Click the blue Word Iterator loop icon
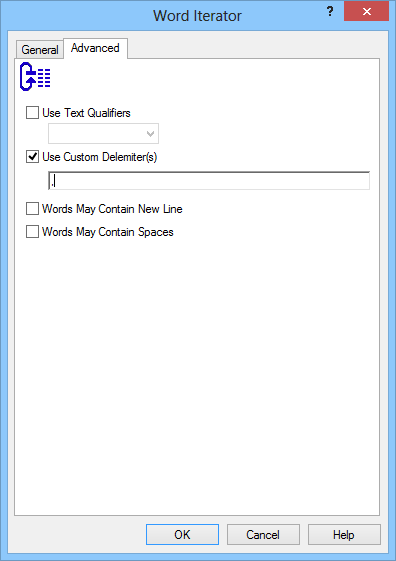The height and width of the screenshot is (561, 396). click(x=35, y=77)
